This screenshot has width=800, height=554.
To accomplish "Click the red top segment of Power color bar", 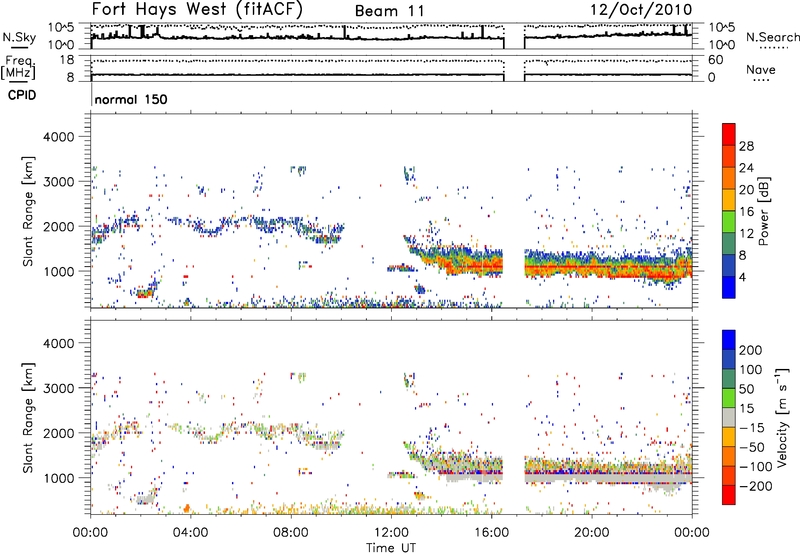I will pos(729,134).
